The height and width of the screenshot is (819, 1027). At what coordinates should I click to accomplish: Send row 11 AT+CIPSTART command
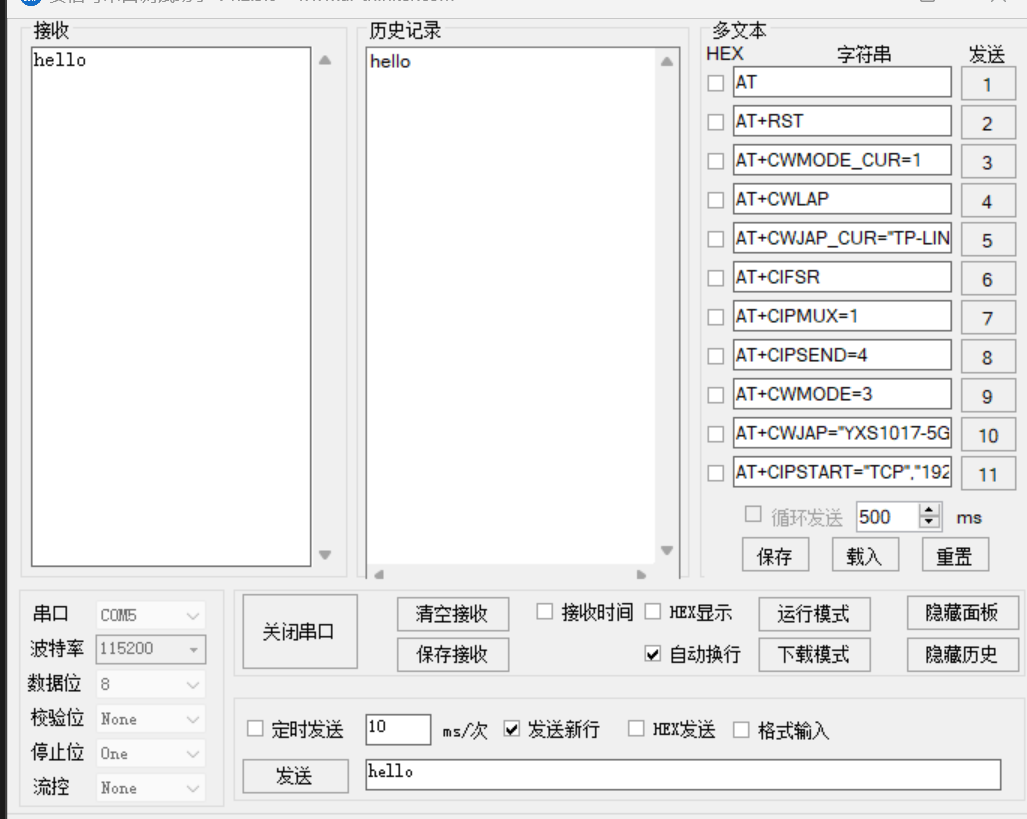tap(988, 474)
